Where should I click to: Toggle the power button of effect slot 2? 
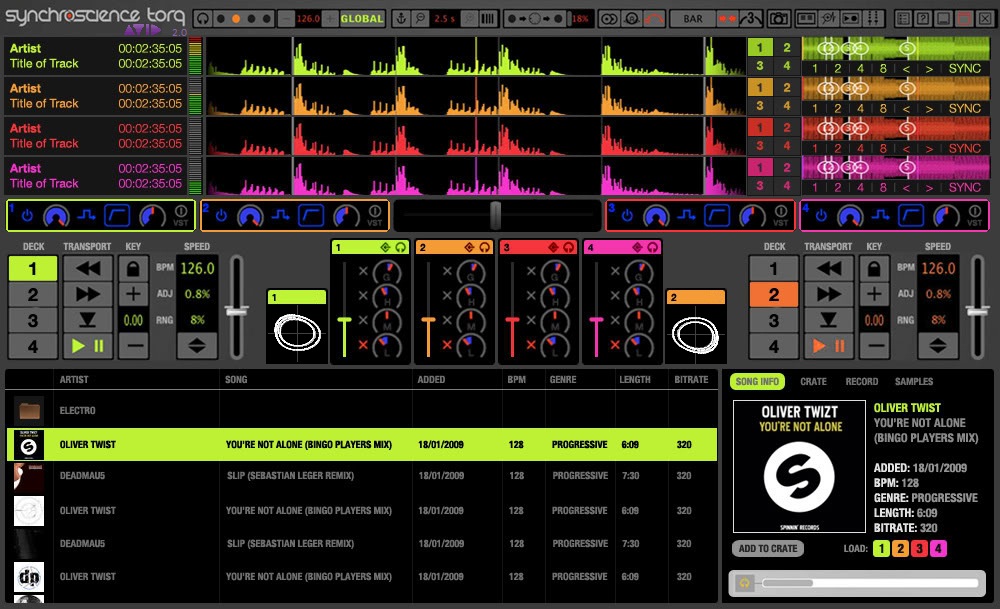coord(221,216)
